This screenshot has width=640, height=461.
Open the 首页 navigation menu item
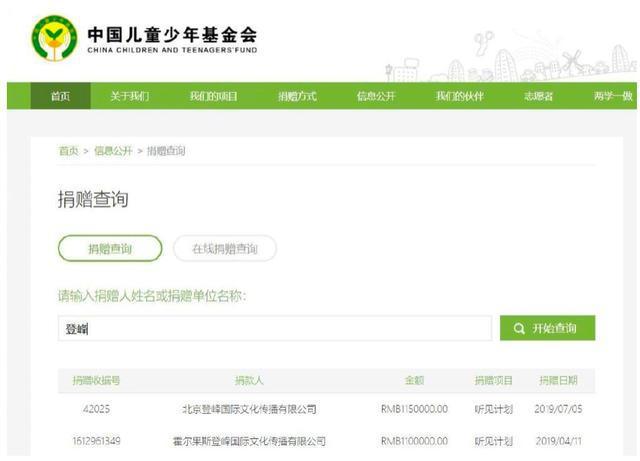point(61,96)
